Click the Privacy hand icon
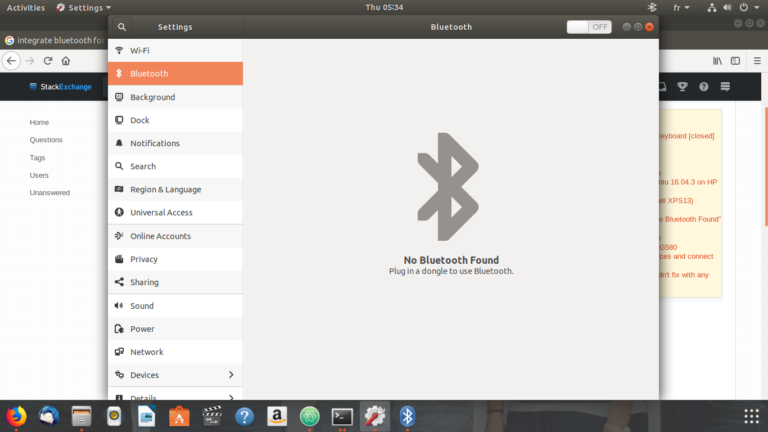 click(119, 259)
